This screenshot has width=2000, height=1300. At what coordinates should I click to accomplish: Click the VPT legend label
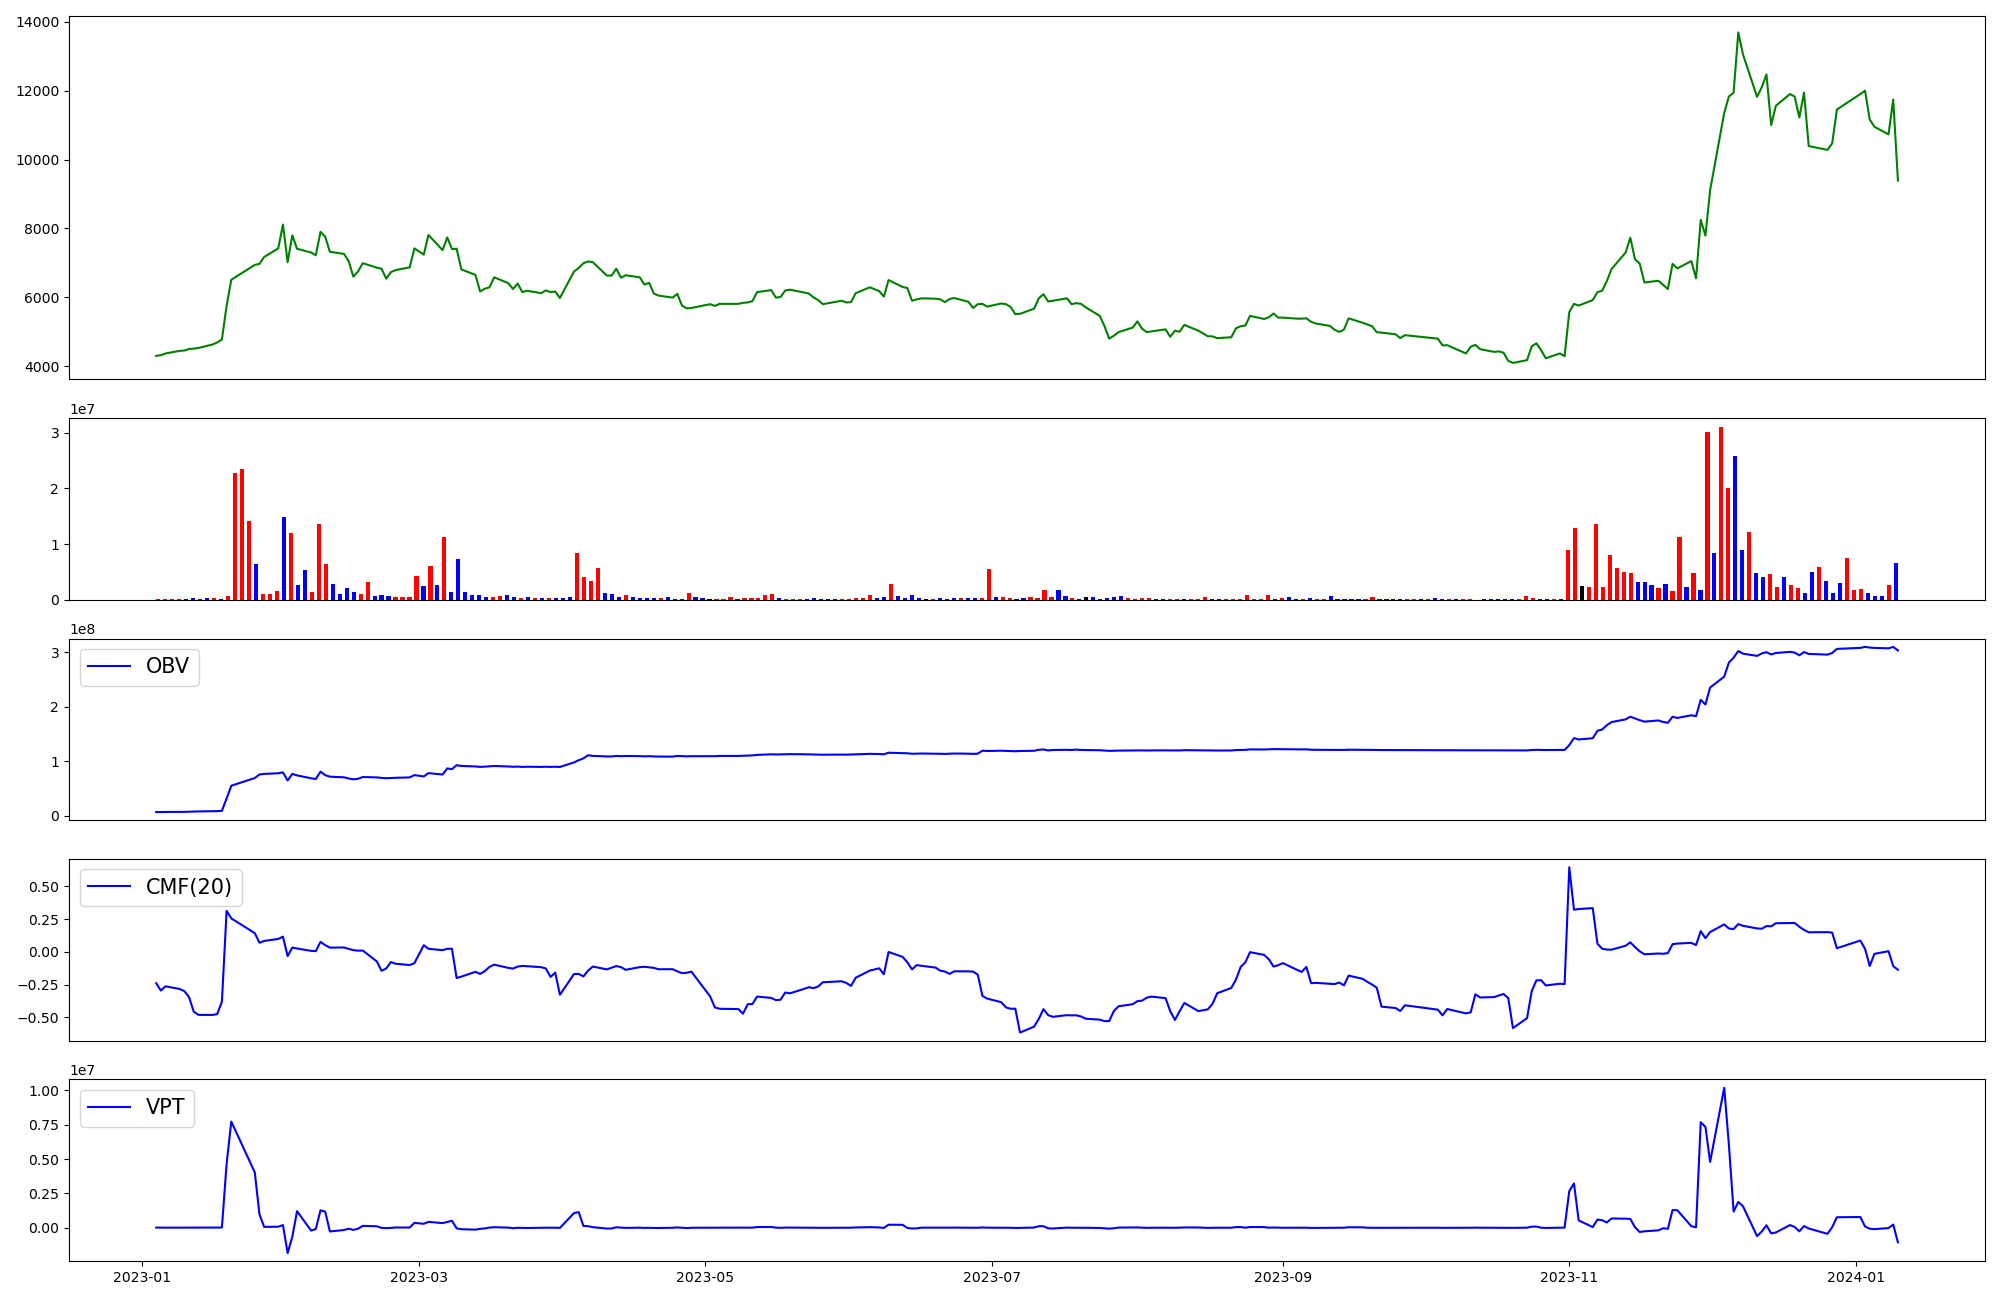165,1107
